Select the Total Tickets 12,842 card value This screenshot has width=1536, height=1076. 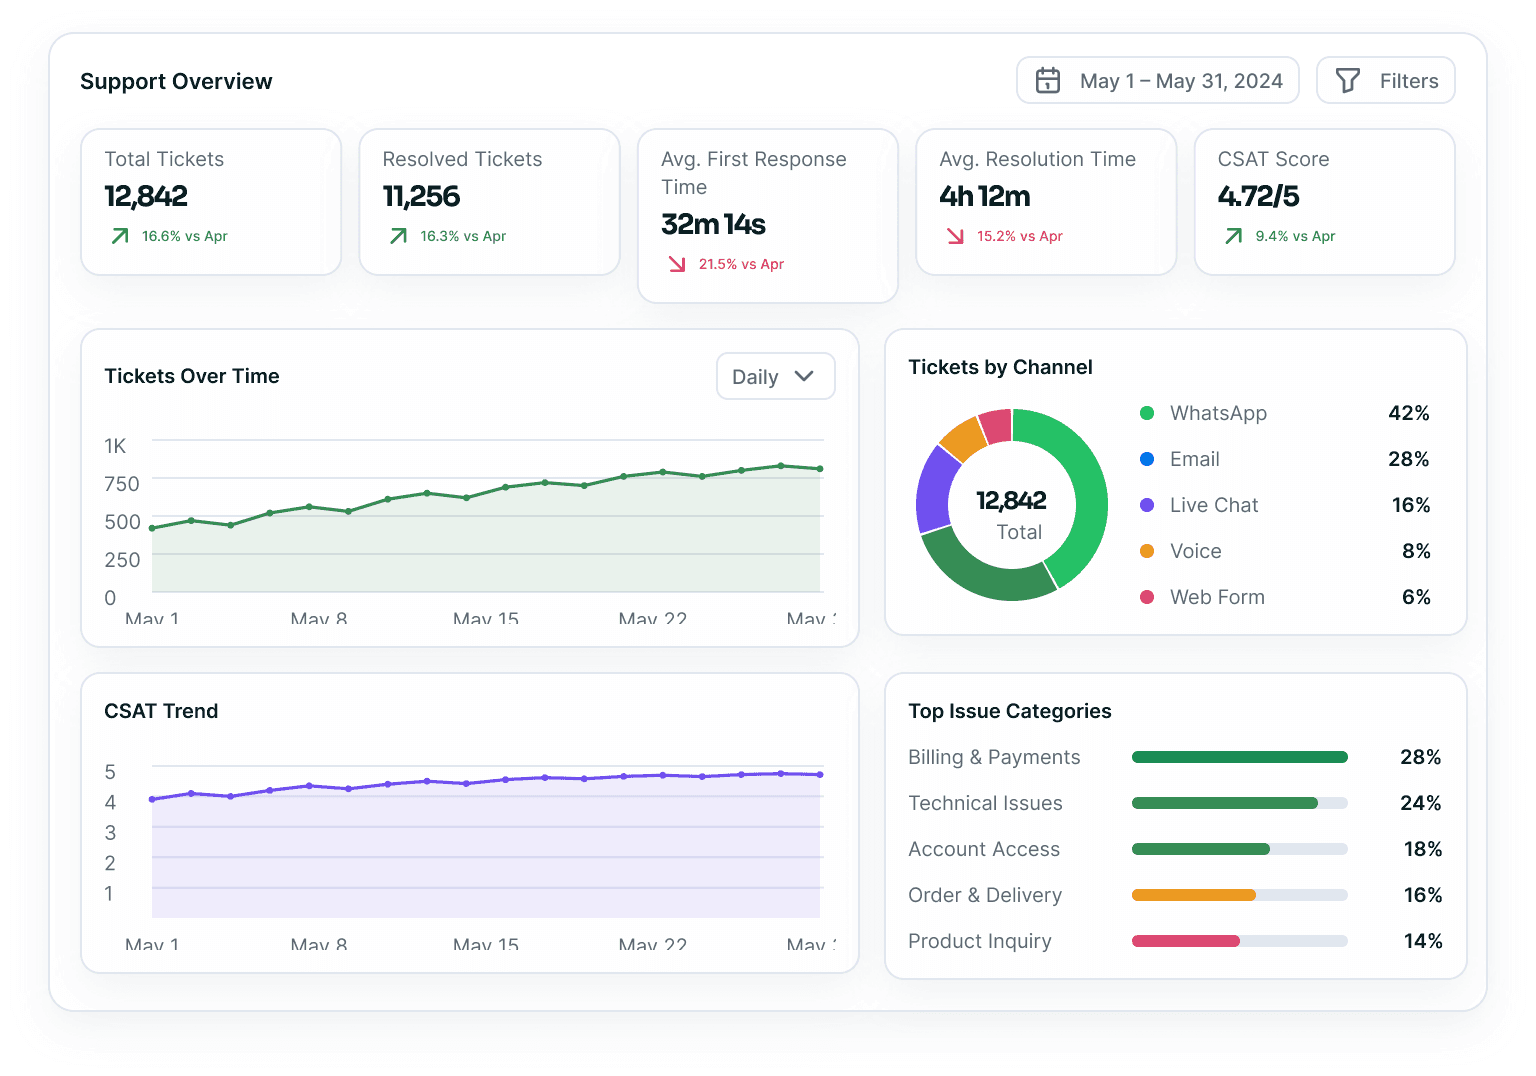pos(146,196)
